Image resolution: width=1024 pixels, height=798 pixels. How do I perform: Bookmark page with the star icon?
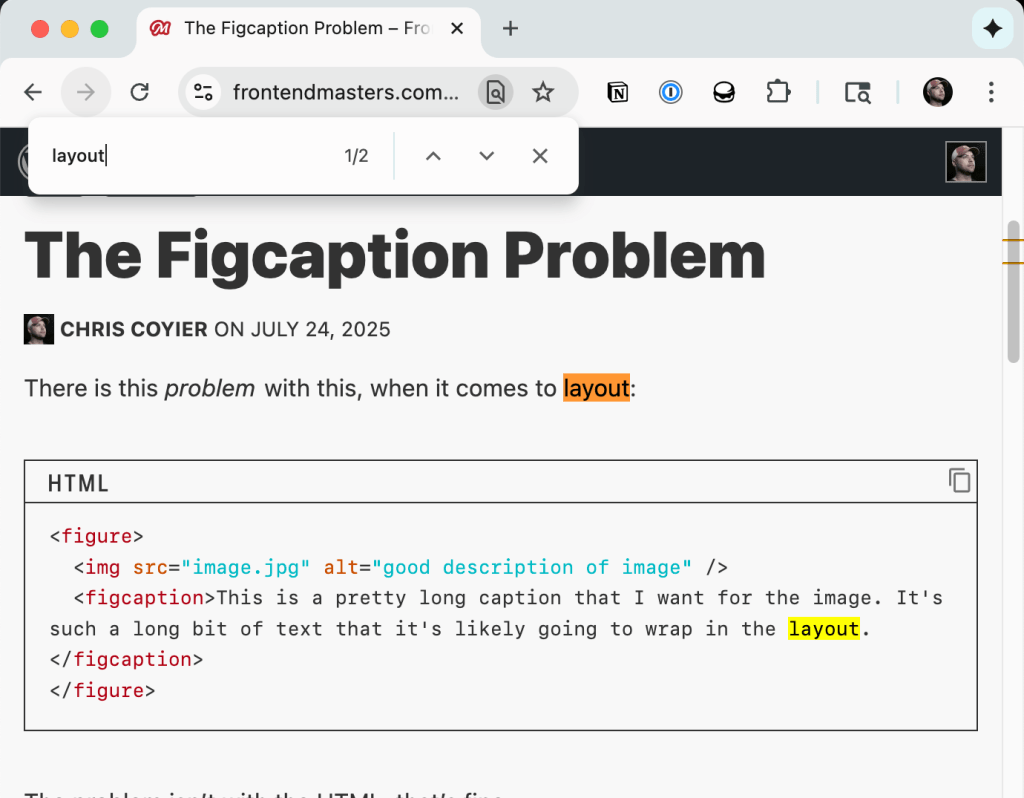(543, 93)
